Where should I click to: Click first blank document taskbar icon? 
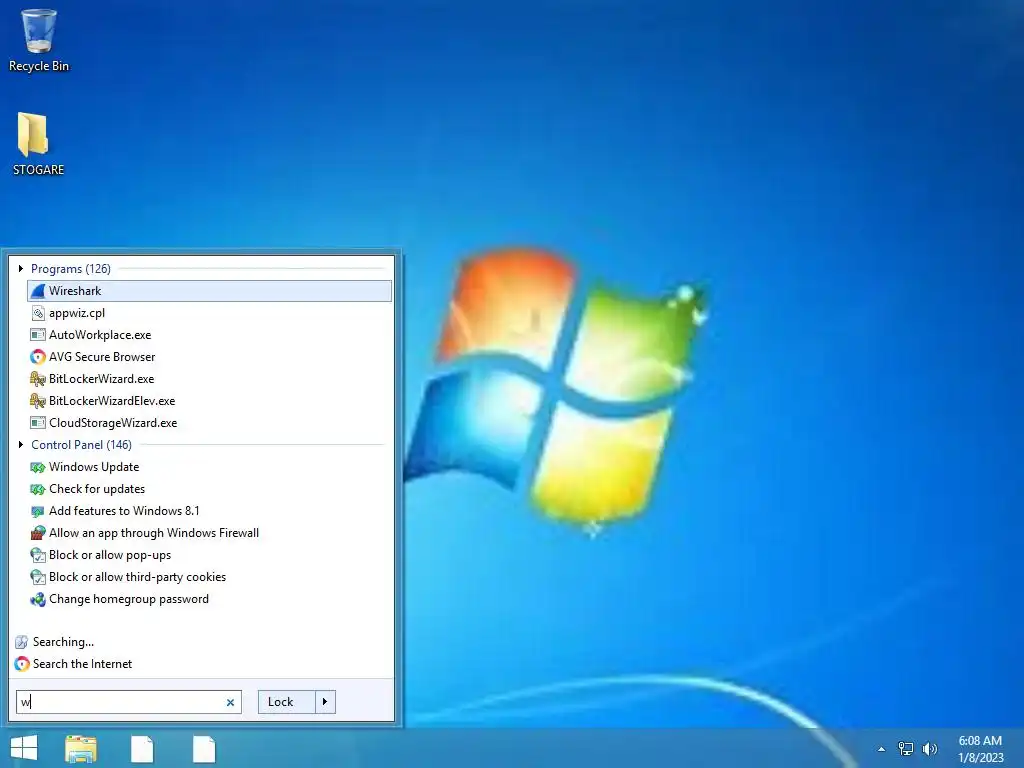[x=142, y=749]
